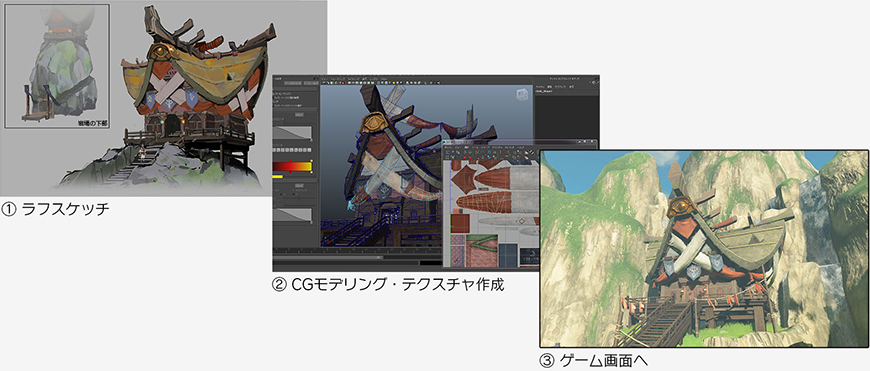
Task: Select the yellow color marker on the gradient ramp
Action: pos(311,161)
